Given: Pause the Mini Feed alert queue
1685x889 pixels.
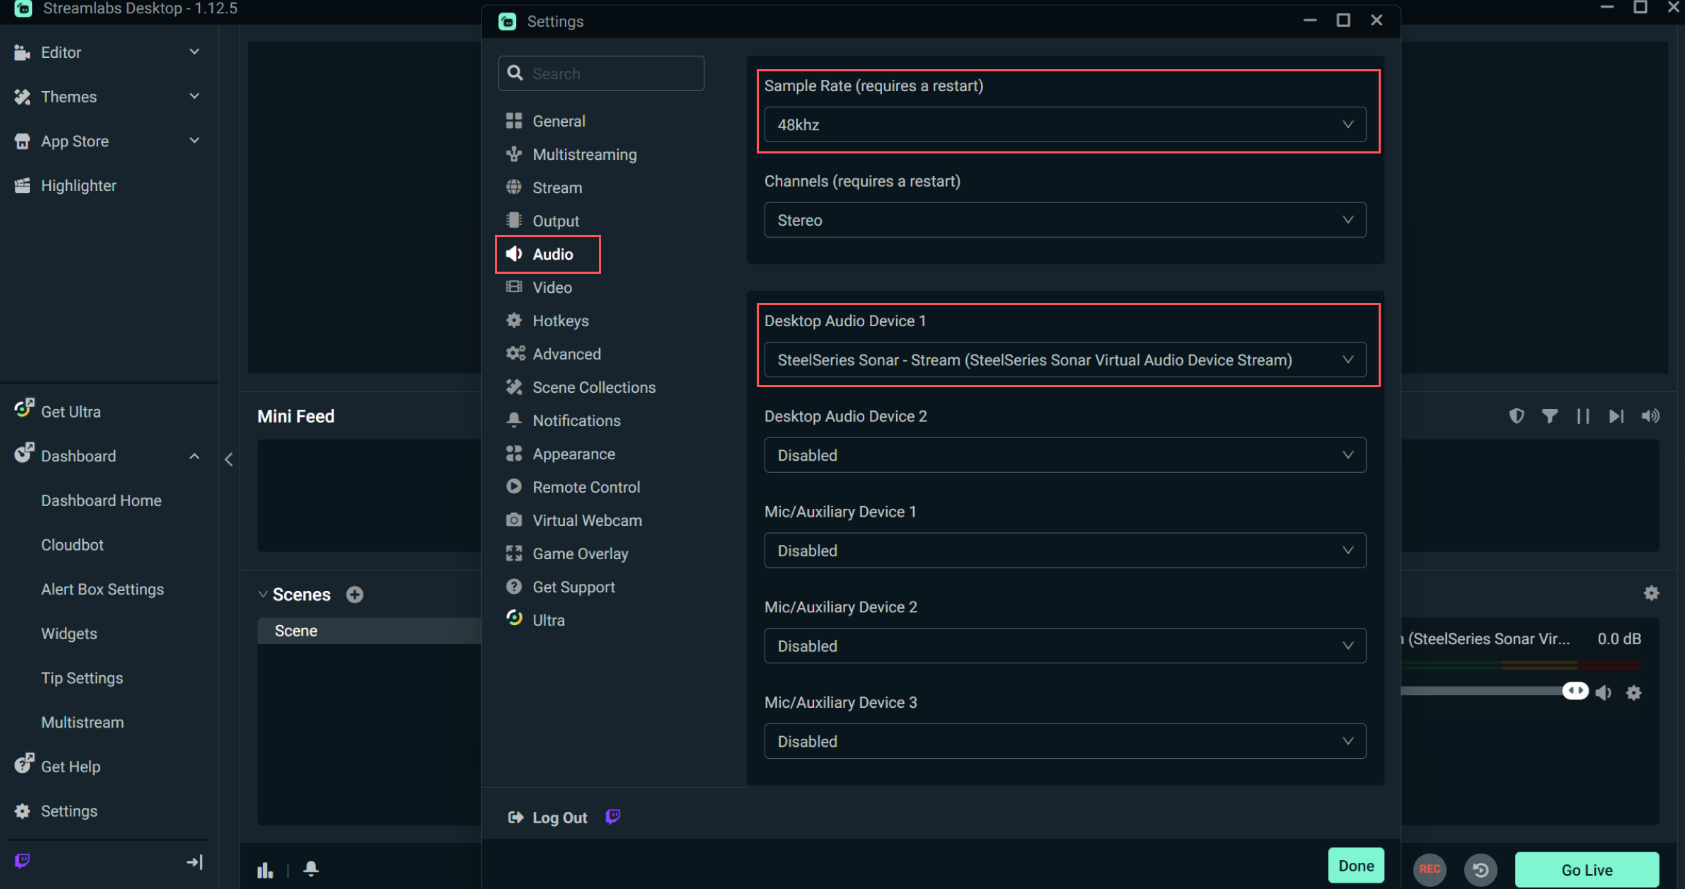Looking at the screenshot, I should (x=1583, y=416).
